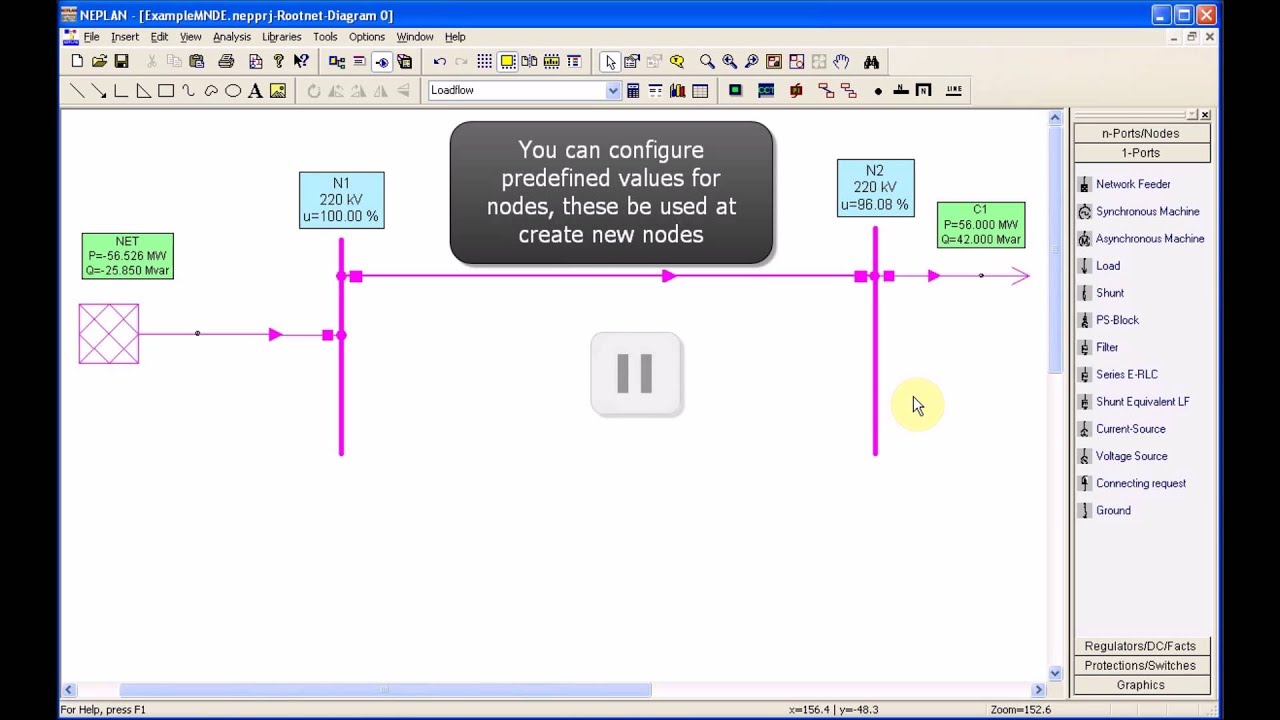
Task: Choose the ellipse drawing tool
Action: 233,91
